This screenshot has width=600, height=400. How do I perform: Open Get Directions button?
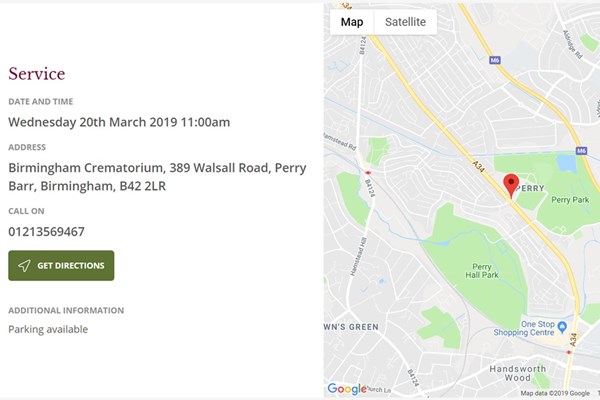[x=61, y=266]
